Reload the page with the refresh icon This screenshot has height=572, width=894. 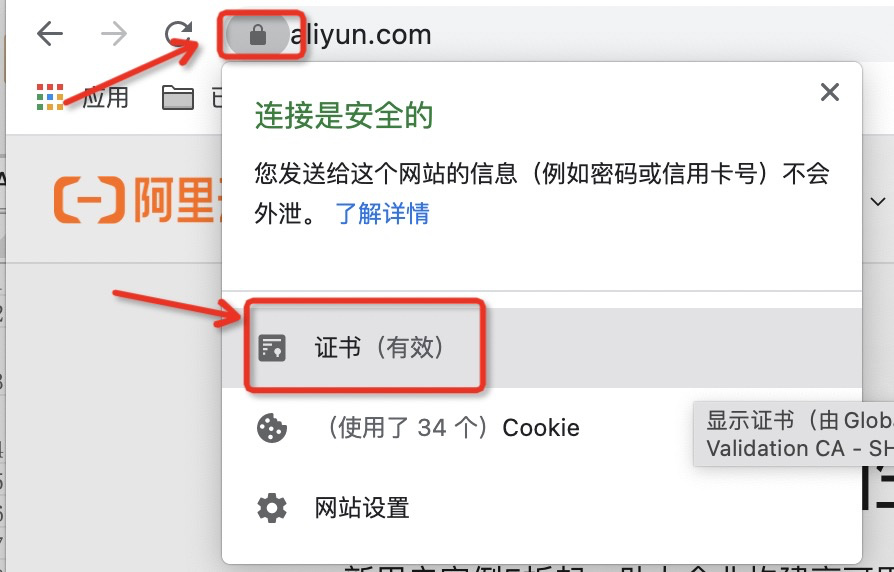point(178,34)
